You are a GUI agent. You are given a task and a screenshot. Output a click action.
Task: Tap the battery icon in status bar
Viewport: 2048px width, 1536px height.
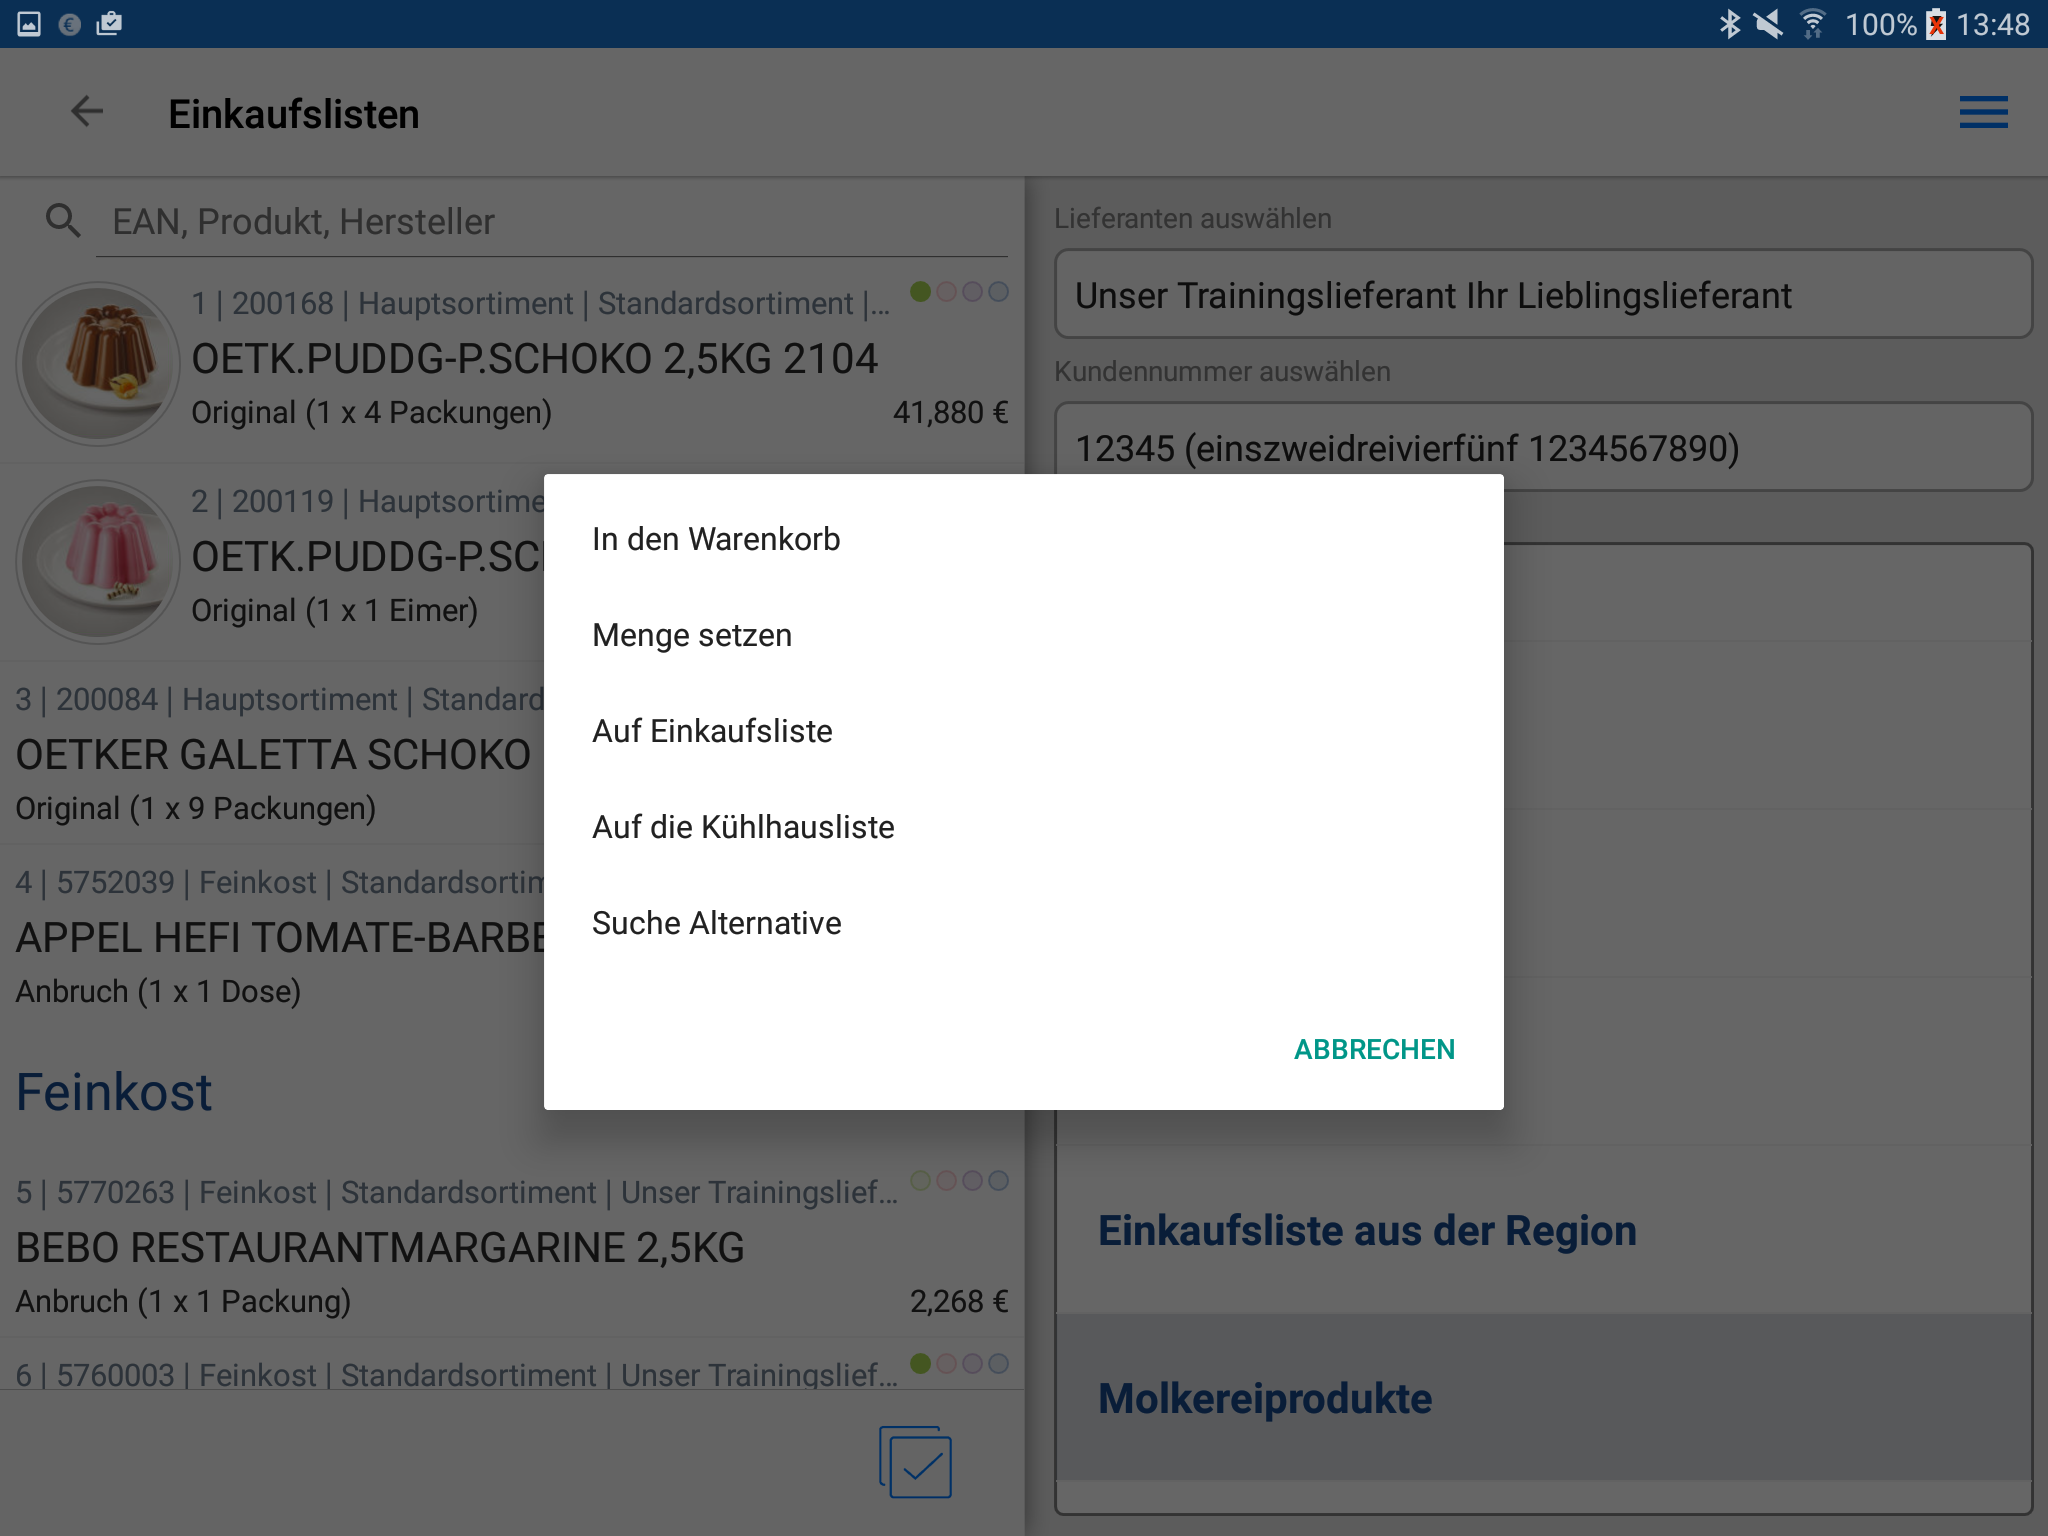(x=1936, y=24)
